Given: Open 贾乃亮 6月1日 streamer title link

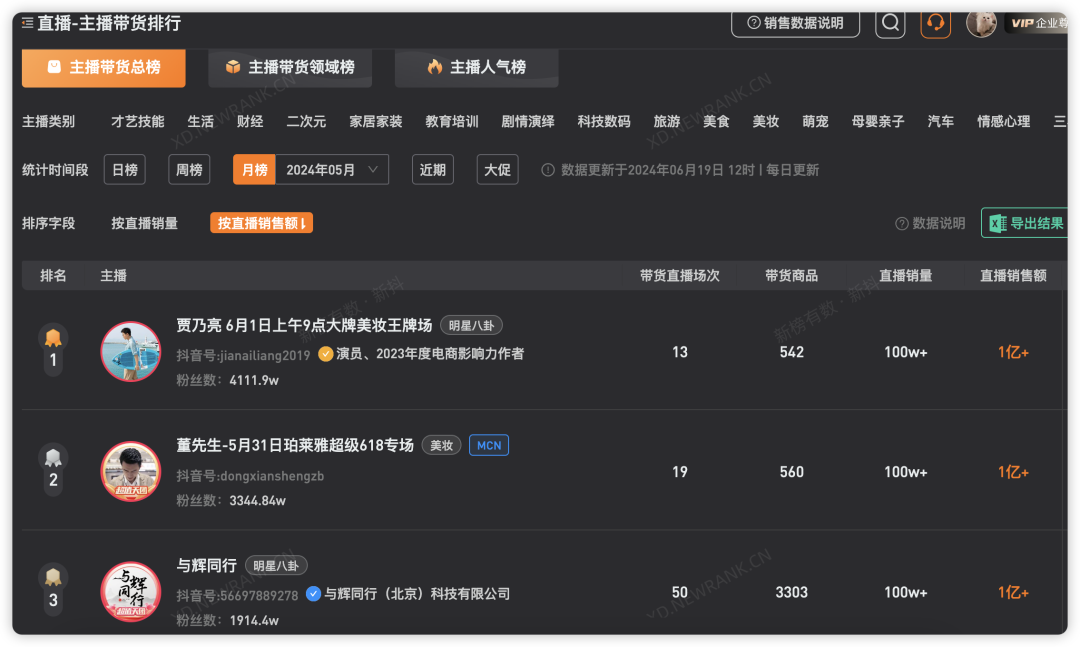Looking at the screenshot, I should point(304,325).
